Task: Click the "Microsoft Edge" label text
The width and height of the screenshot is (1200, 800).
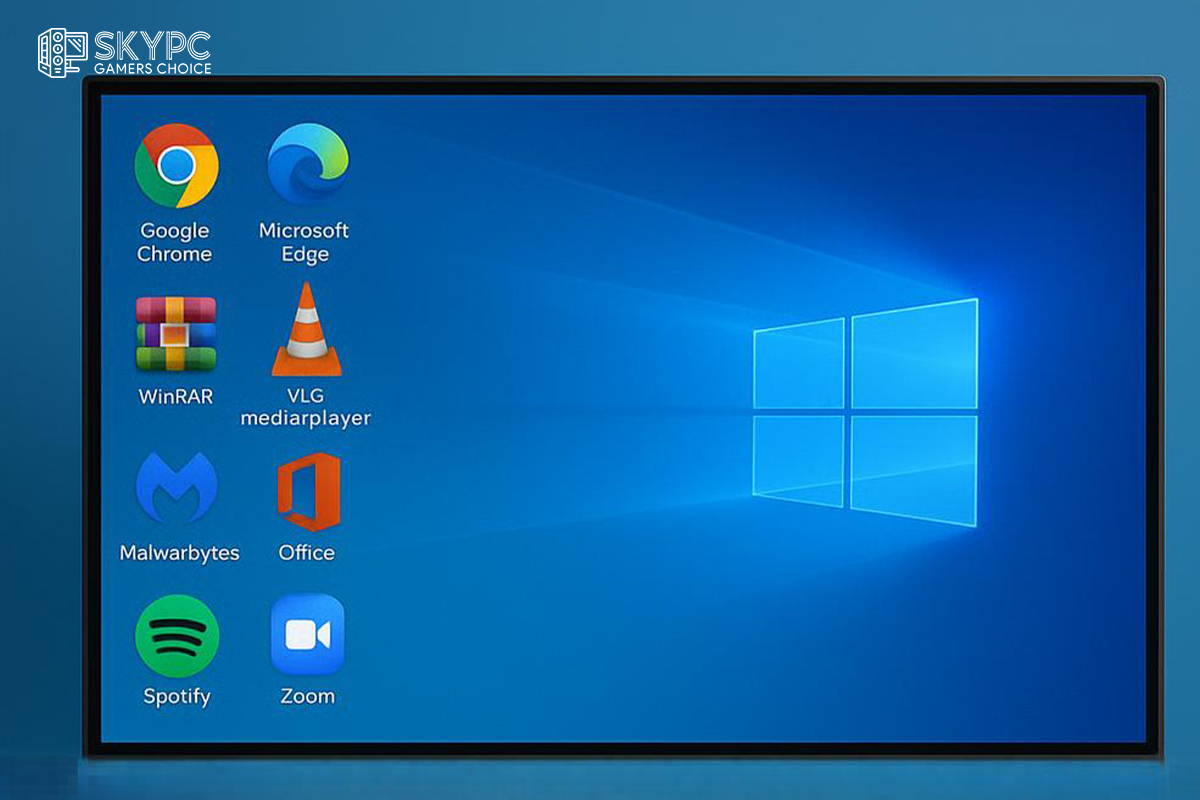Action: (304, 242)
